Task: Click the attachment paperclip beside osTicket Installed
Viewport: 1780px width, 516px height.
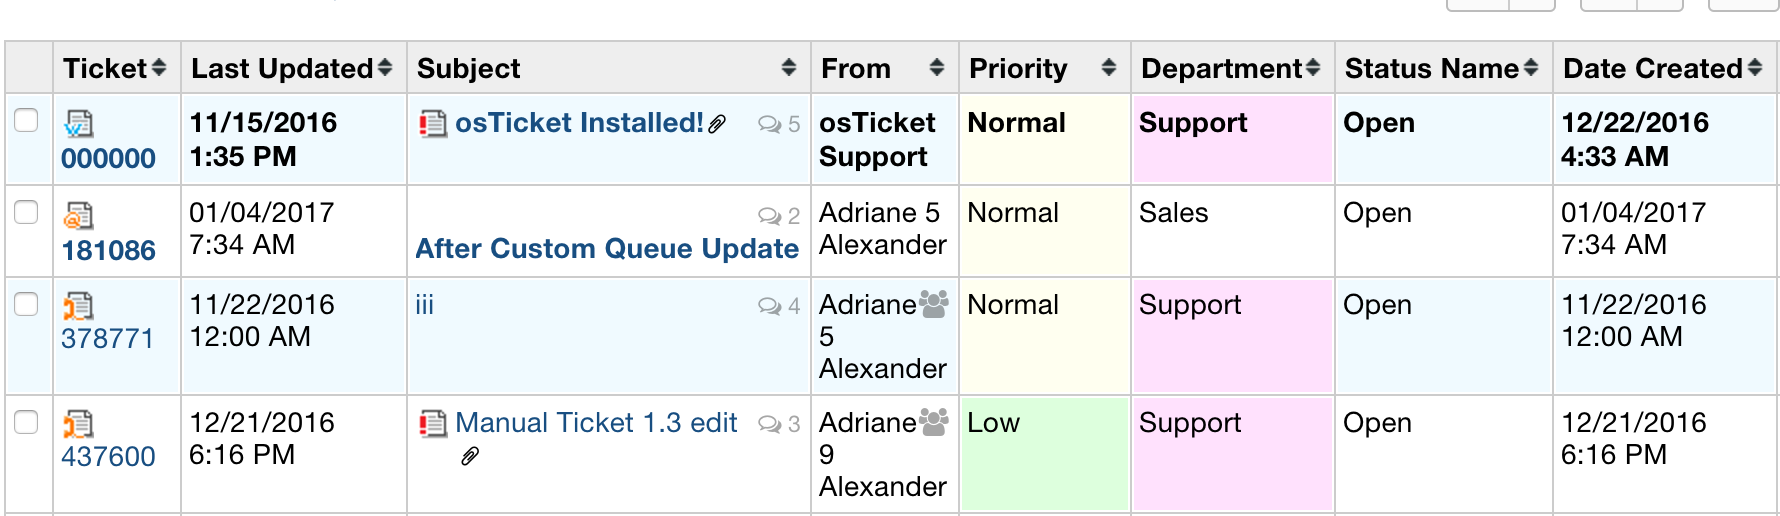Action: pos(717,124)
